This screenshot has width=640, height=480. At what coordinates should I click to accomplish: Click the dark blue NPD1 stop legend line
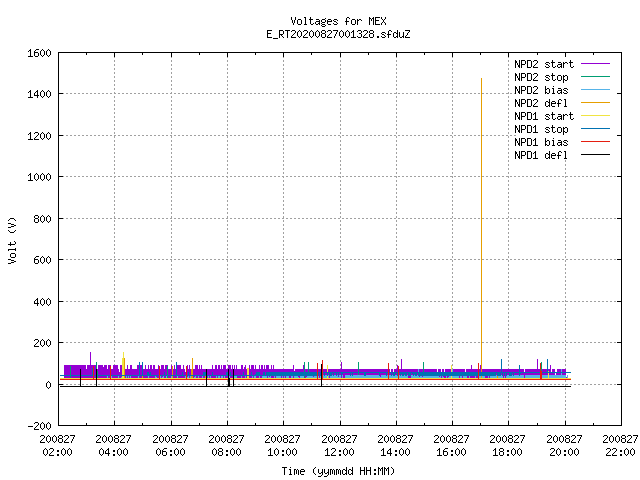tap(595, 129)
